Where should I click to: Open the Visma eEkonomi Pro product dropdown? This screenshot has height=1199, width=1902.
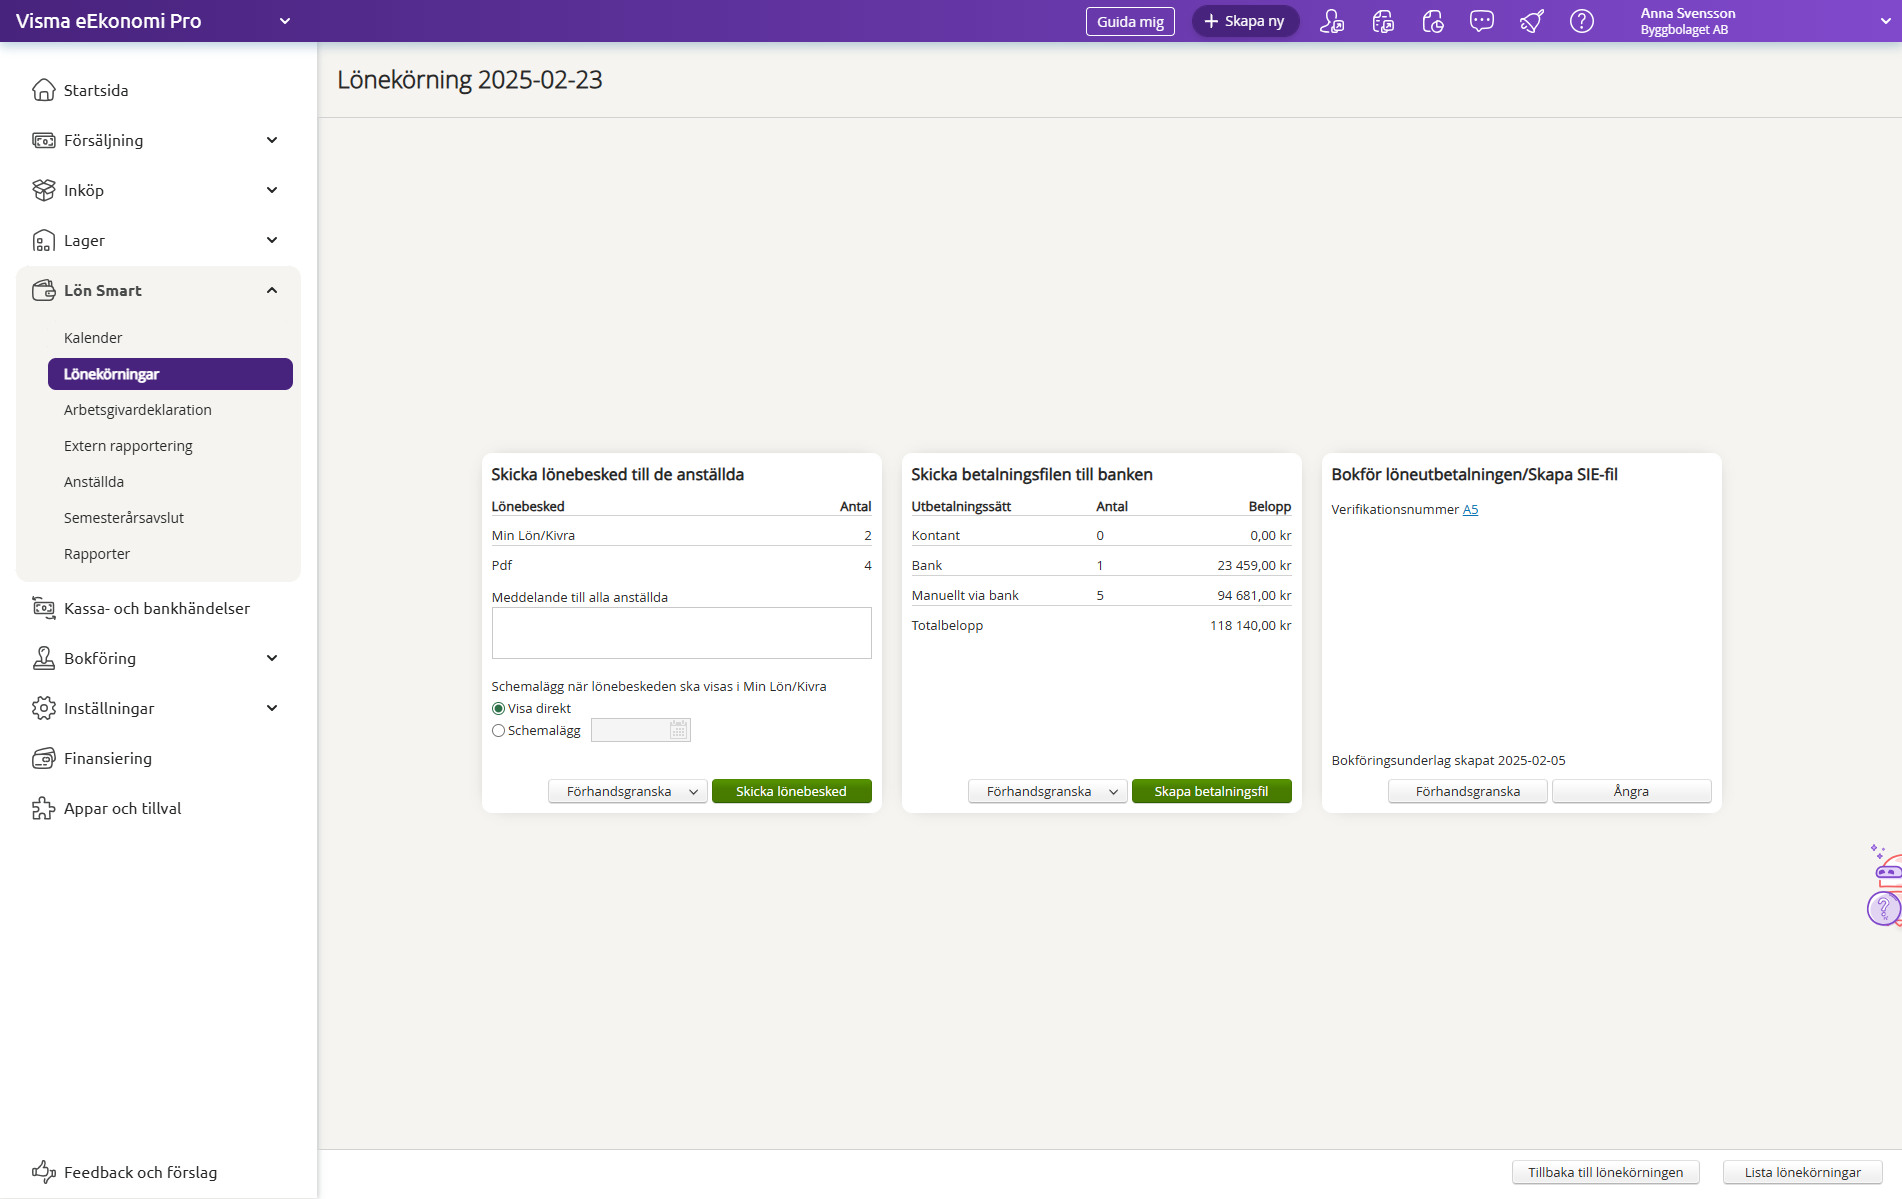285,21
